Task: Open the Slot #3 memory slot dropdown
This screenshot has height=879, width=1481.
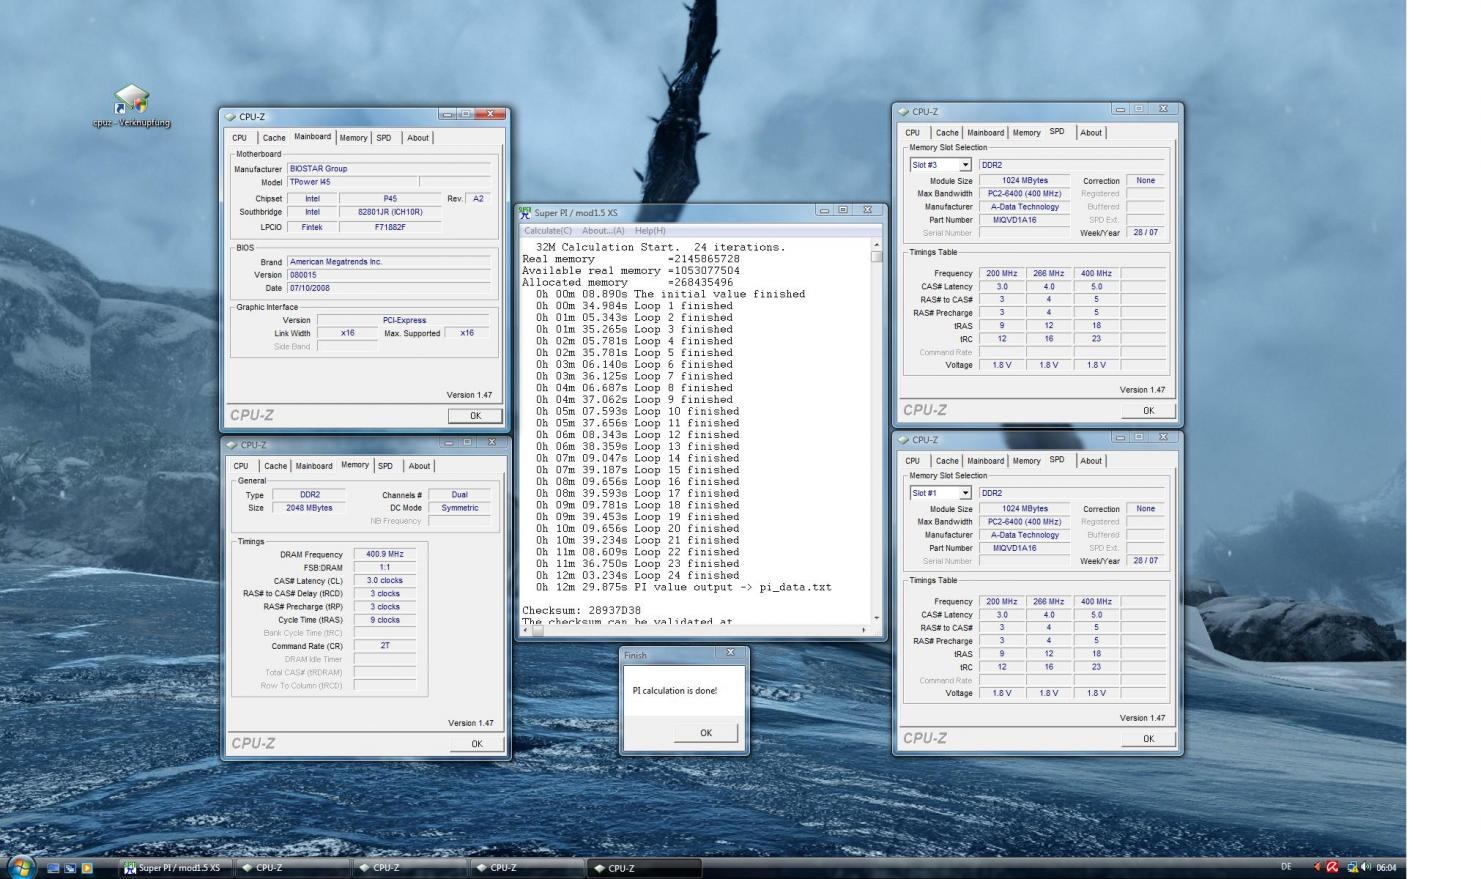Action: [x=965, y=165]
